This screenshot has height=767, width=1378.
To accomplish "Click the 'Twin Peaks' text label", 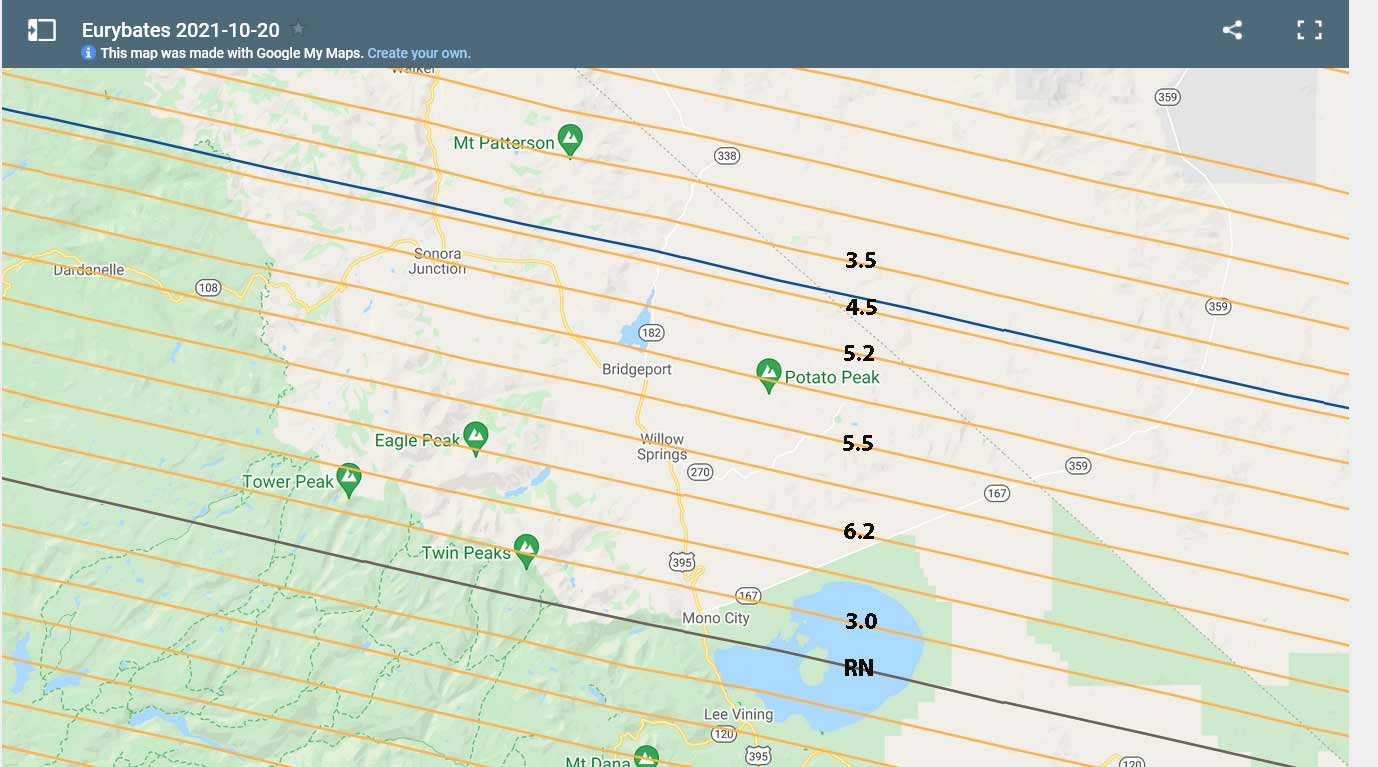I will 466,553.
